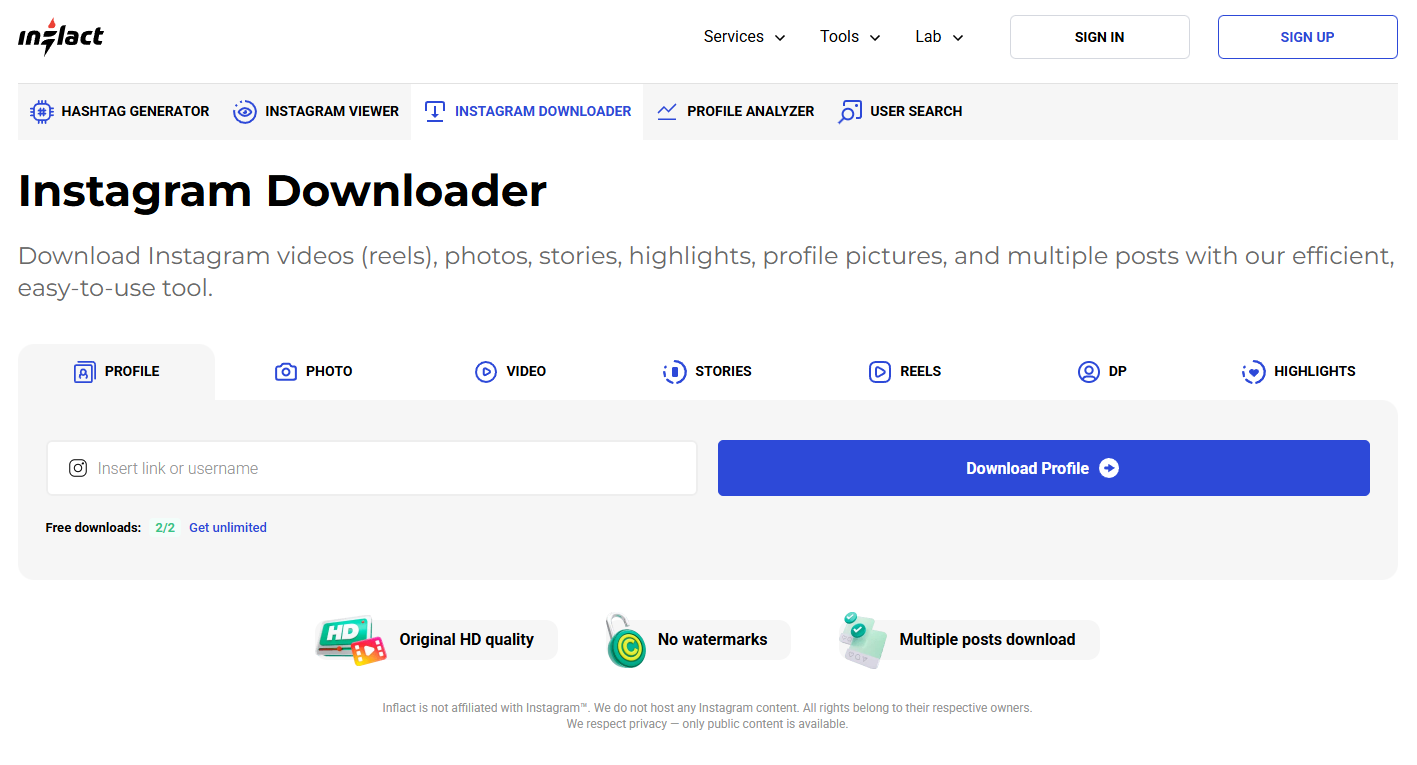Click the arrow icon on Download Profile

(1109, 468)
